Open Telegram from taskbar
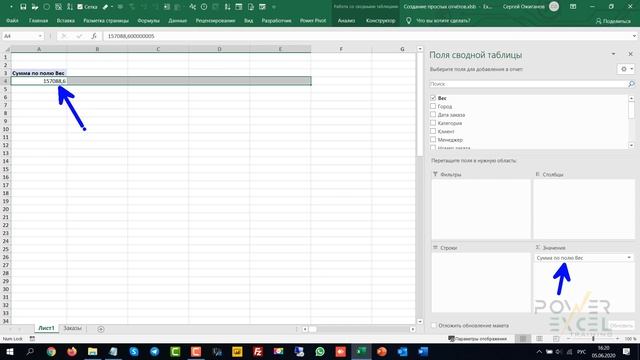Image resolution: width=640 pixels, height=360 pixels. click(155, 351)
